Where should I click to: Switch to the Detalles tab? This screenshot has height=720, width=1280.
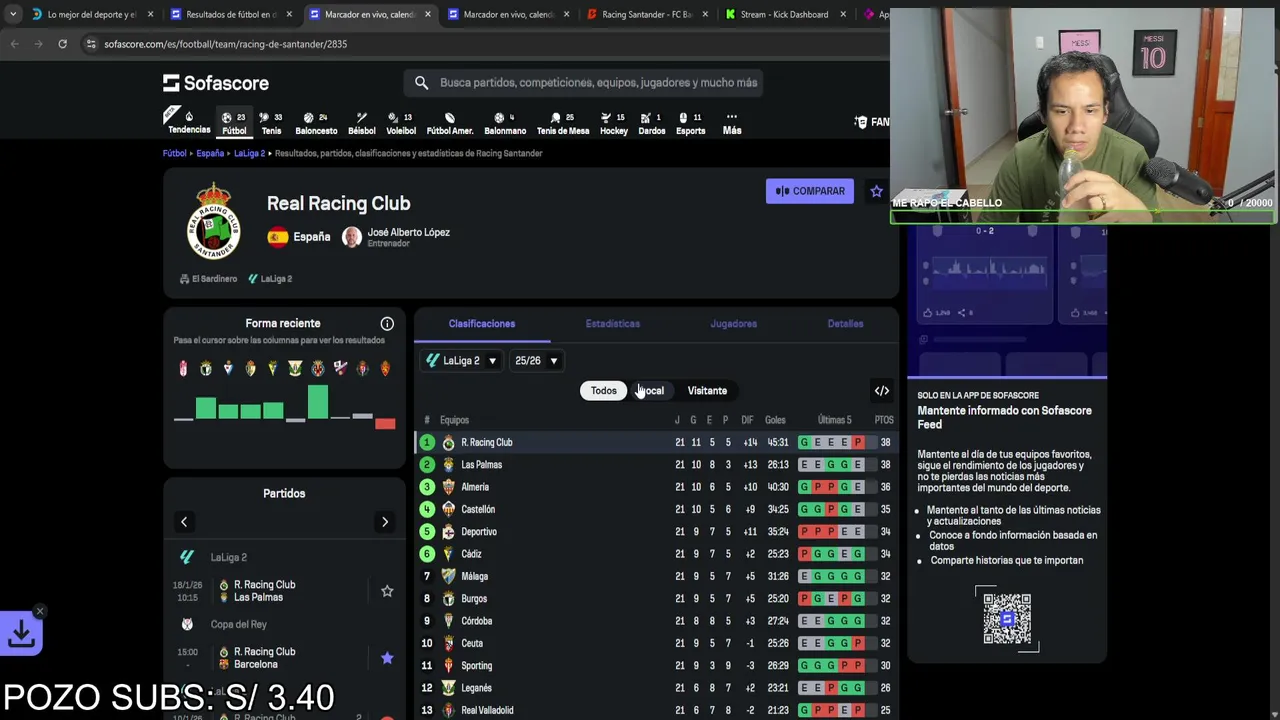845,324
